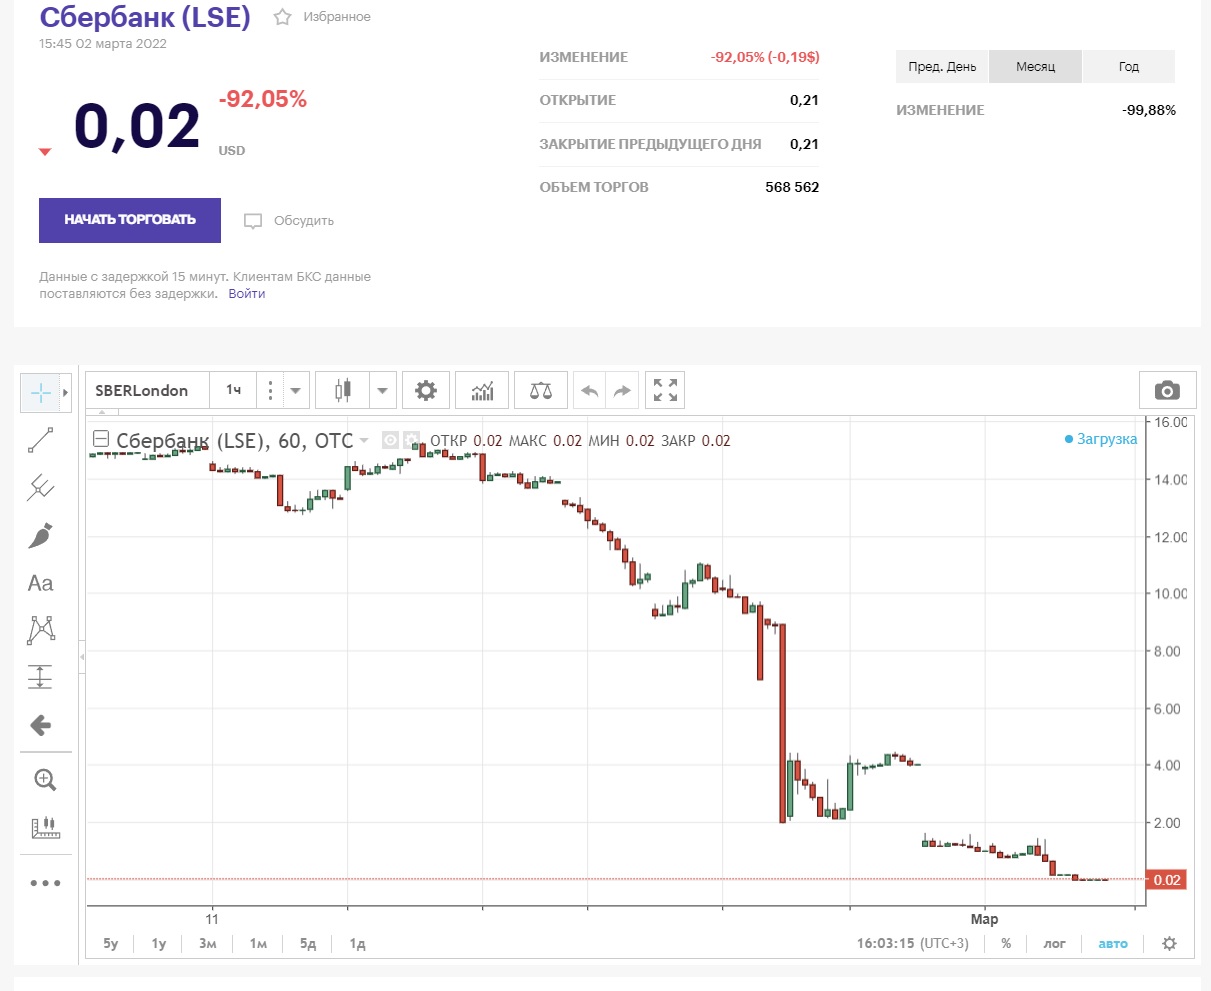Screen dimensions: 1211x991
Task: Click the candlestick chart style icon
Action: [343, 390]
